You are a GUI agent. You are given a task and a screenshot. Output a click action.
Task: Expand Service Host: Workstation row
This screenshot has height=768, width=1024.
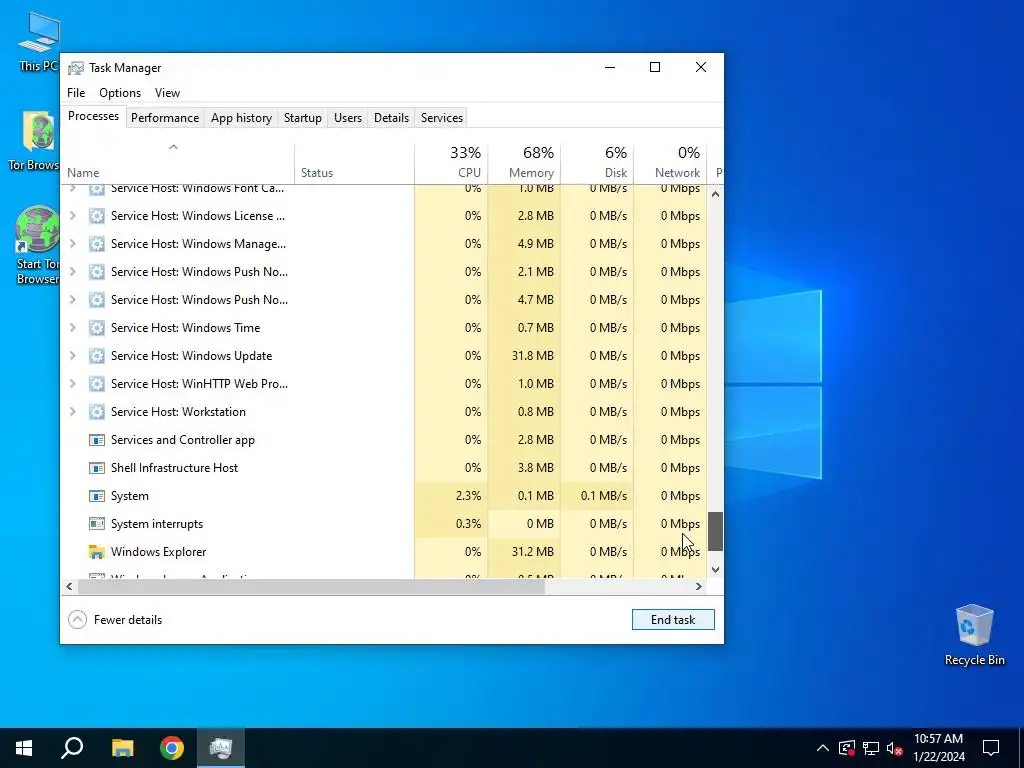pos(72,412)
